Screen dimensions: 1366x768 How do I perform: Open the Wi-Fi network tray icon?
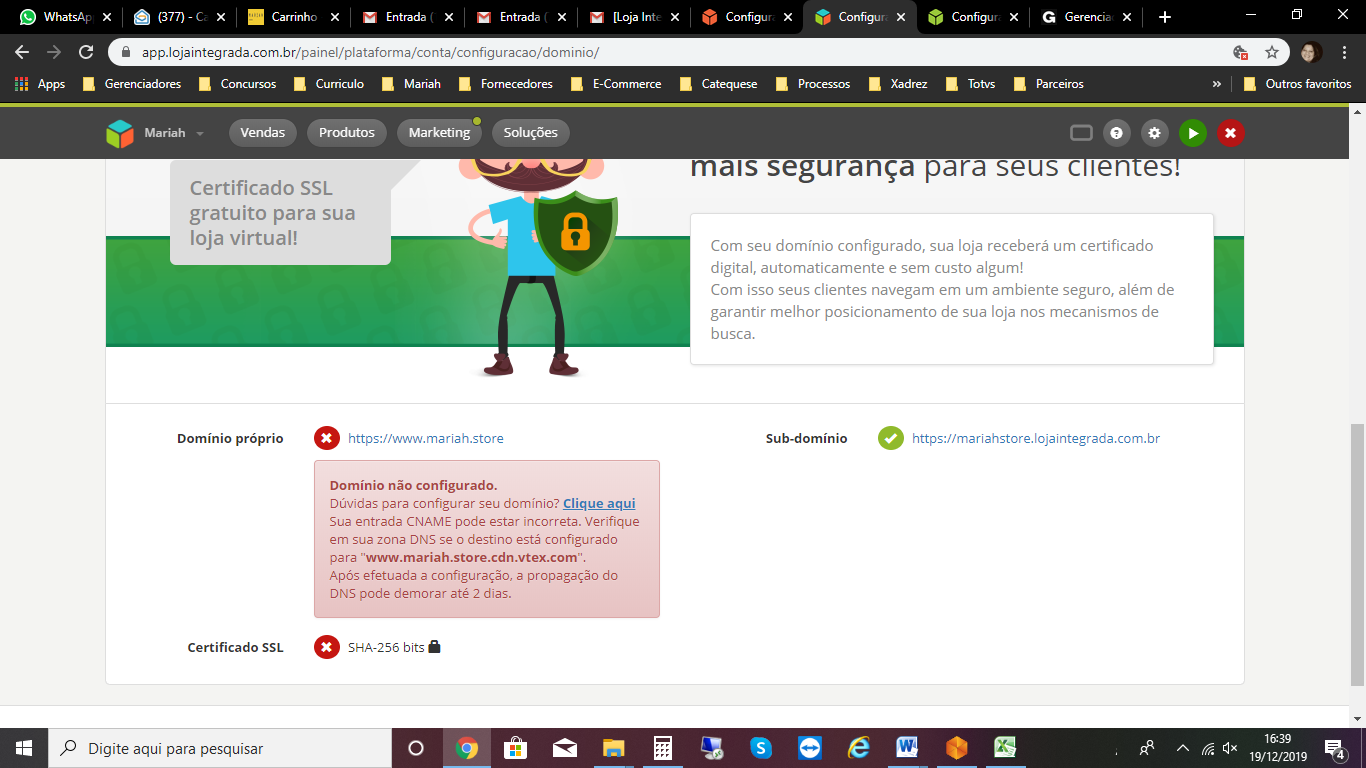point(1208,748)
